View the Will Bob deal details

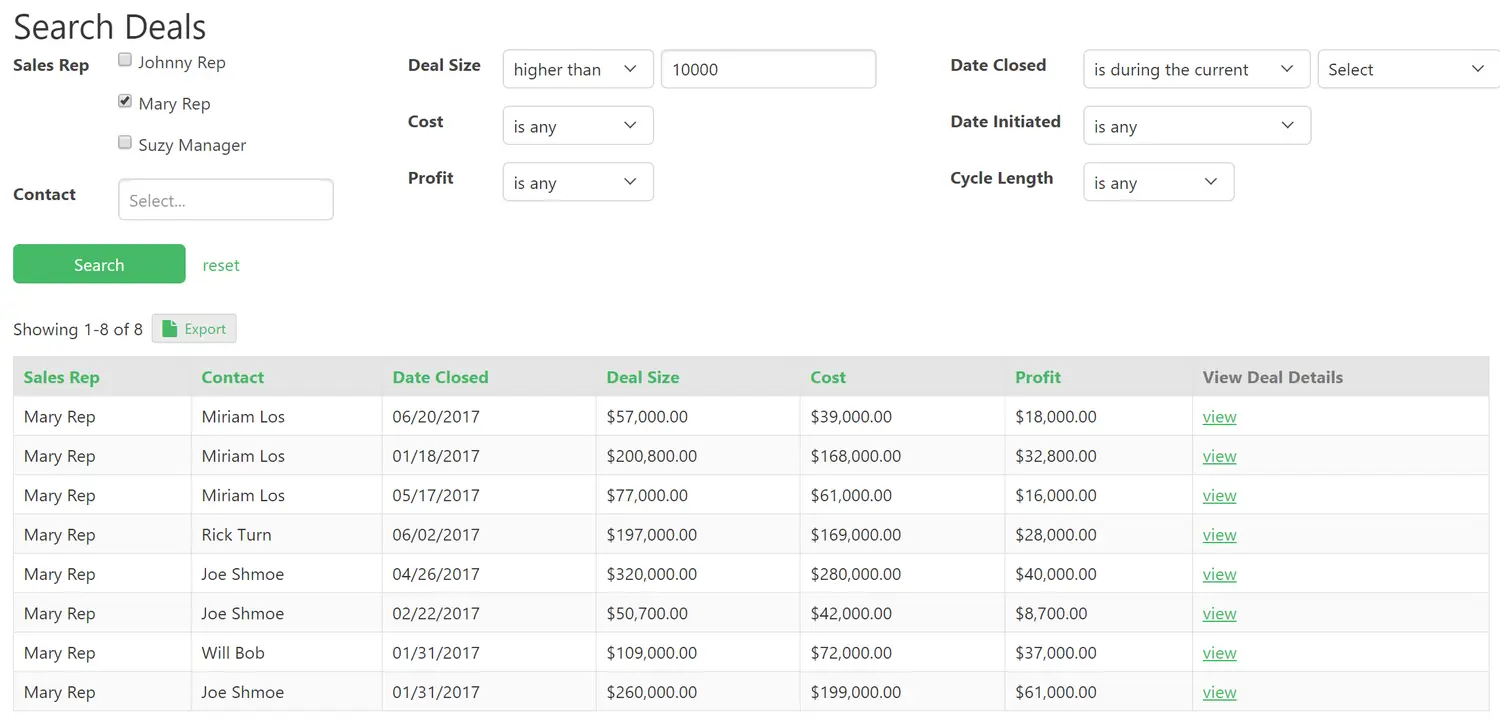click(1219, 652)
